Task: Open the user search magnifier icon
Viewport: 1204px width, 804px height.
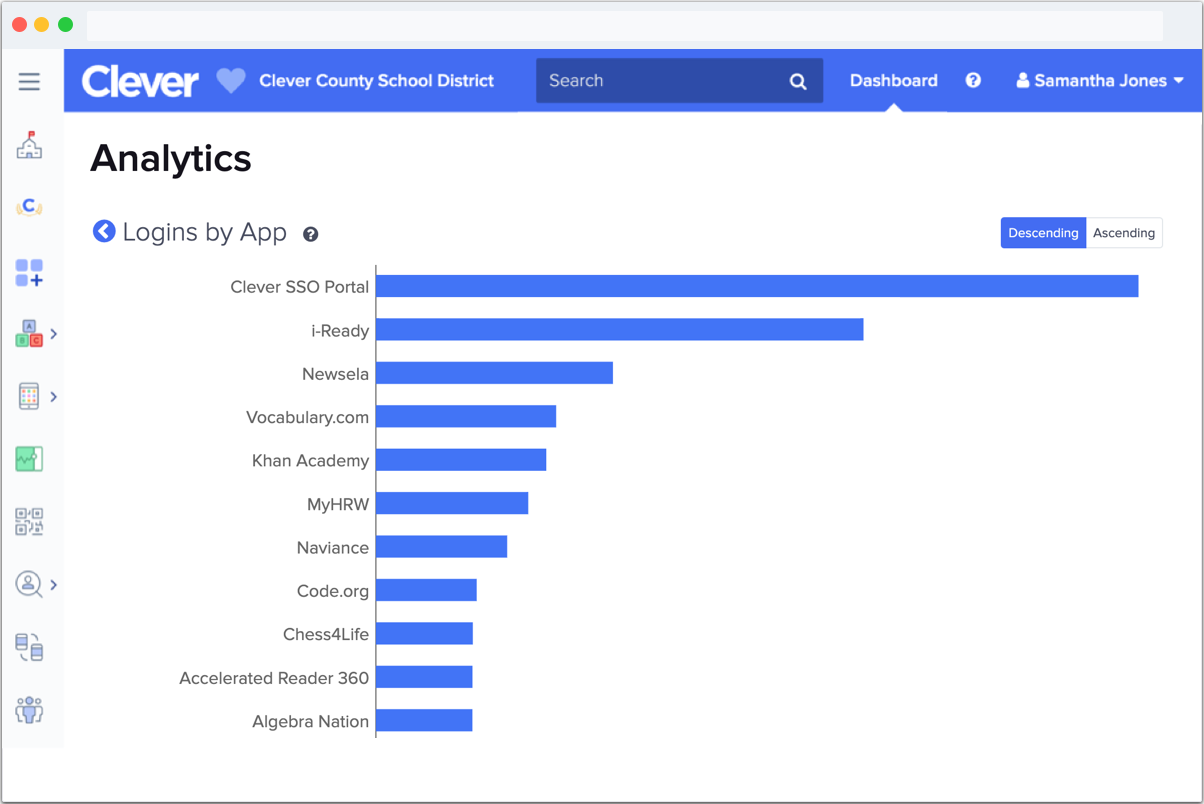Action: (29, 584)
